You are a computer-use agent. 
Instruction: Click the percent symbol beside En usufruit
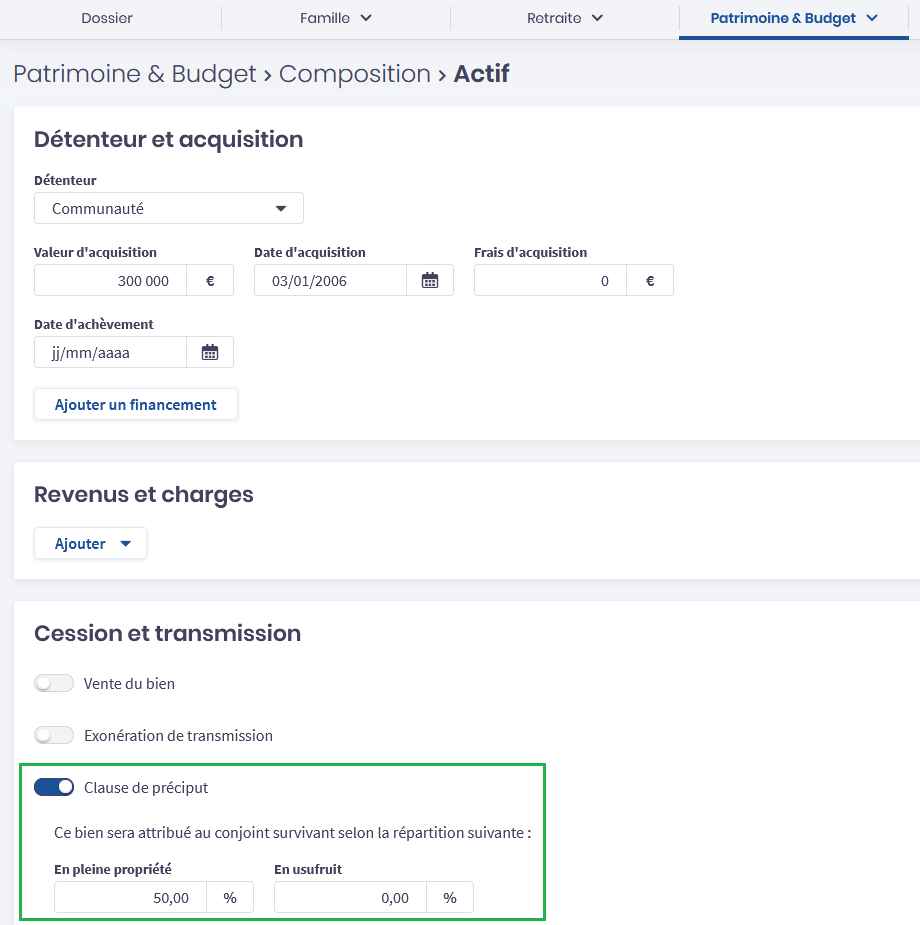tap(450, 898)
